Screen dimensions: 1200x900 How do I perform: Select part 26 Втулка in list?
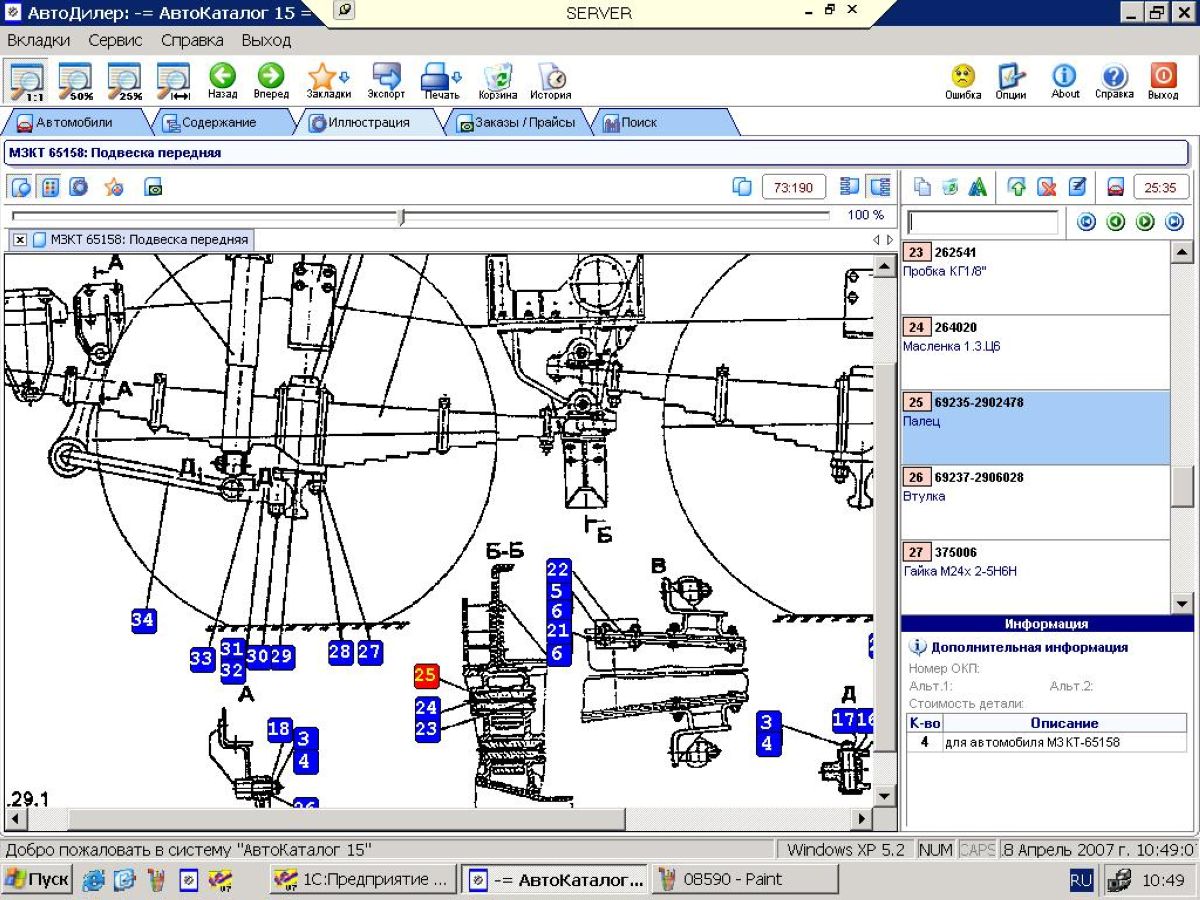[x=1035, y=503]
